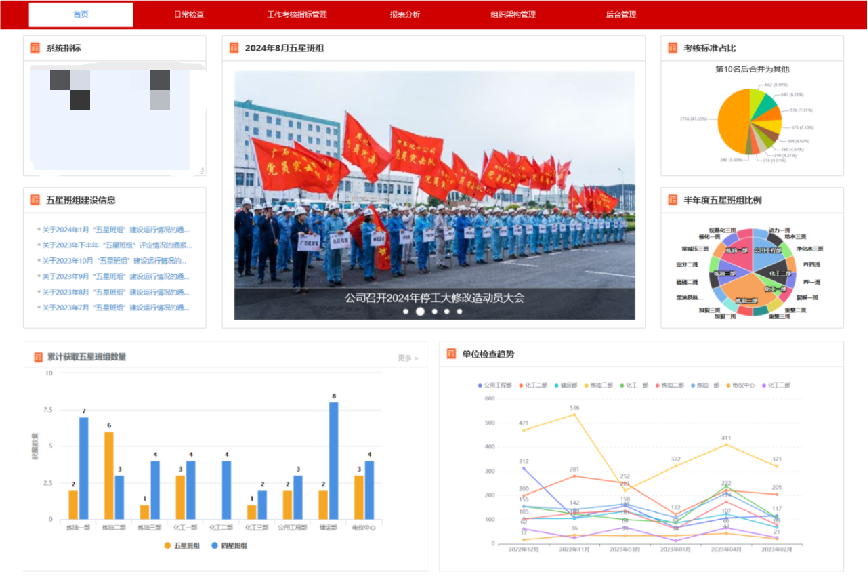Image resolution: width=868 pixels, height=576 pixels.
Task: Open the 首页 tab
Action: pos(81,15)
